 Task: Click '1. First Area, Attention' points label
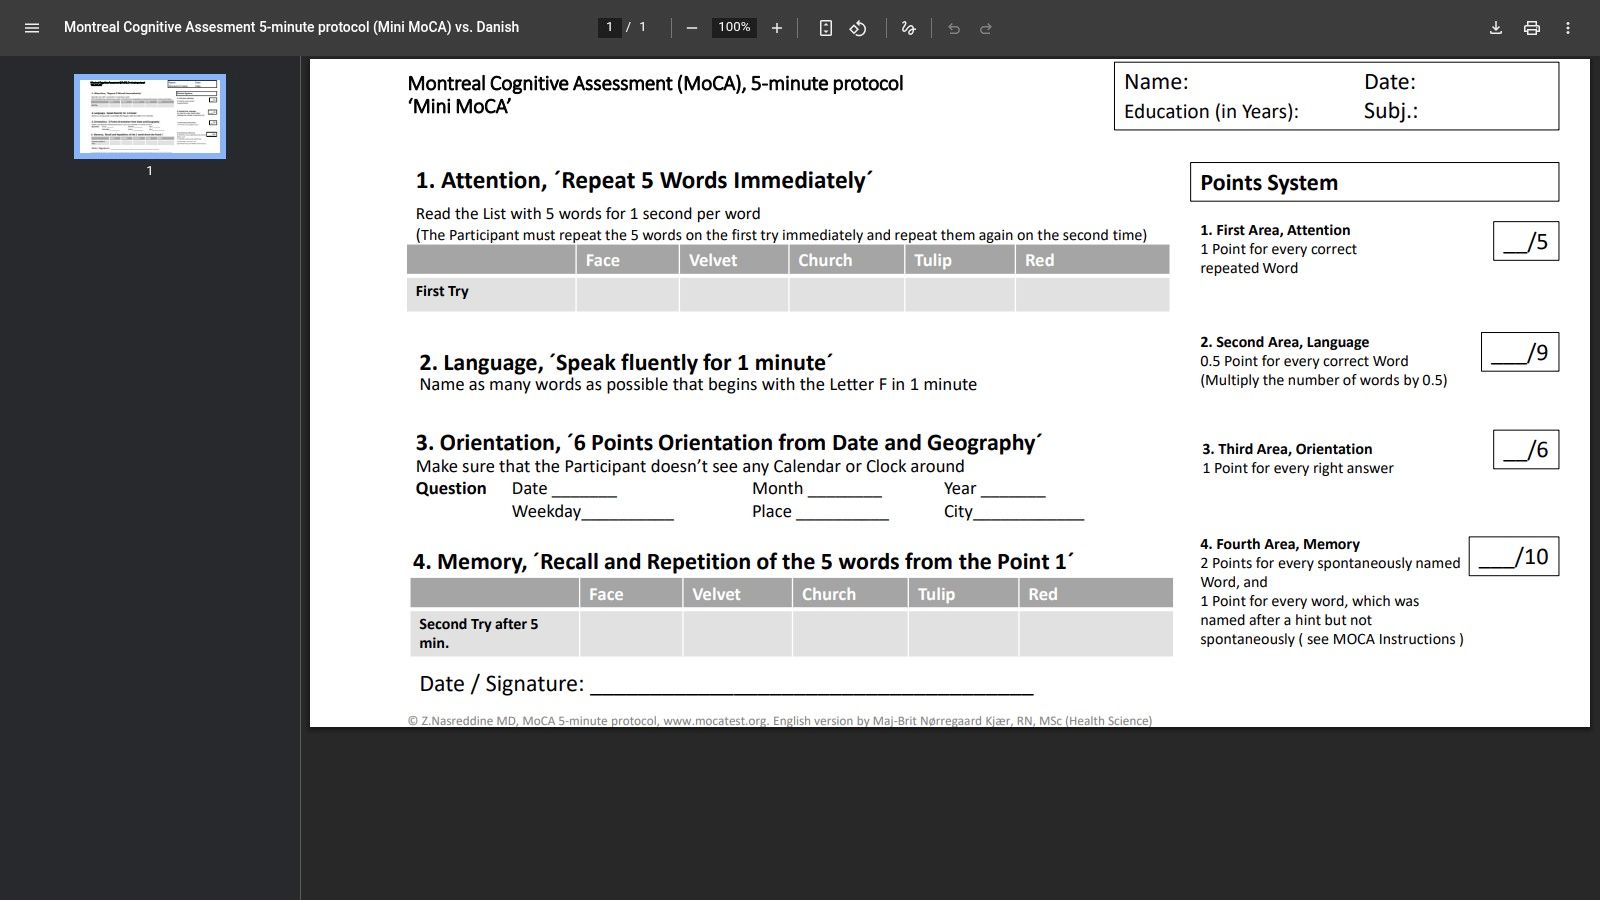click(x=1275, y=230)
